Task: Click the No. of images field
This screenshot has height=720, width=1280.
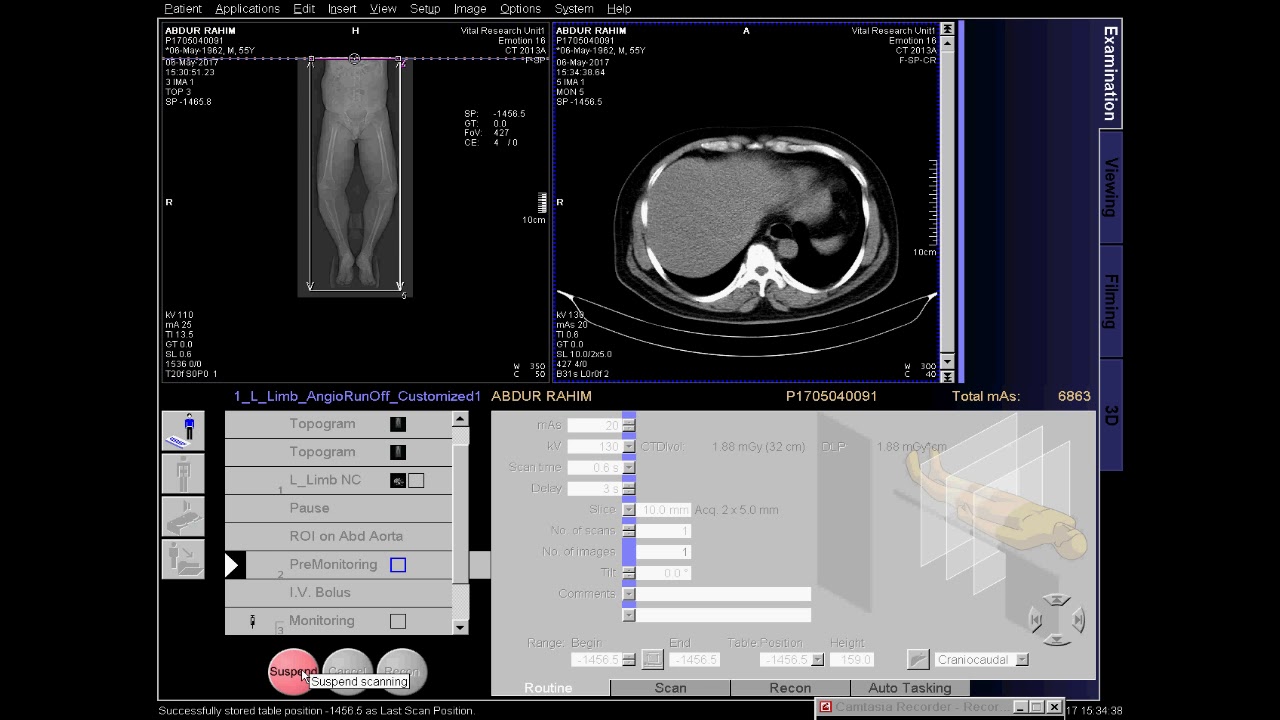Action: click(663, 551)
